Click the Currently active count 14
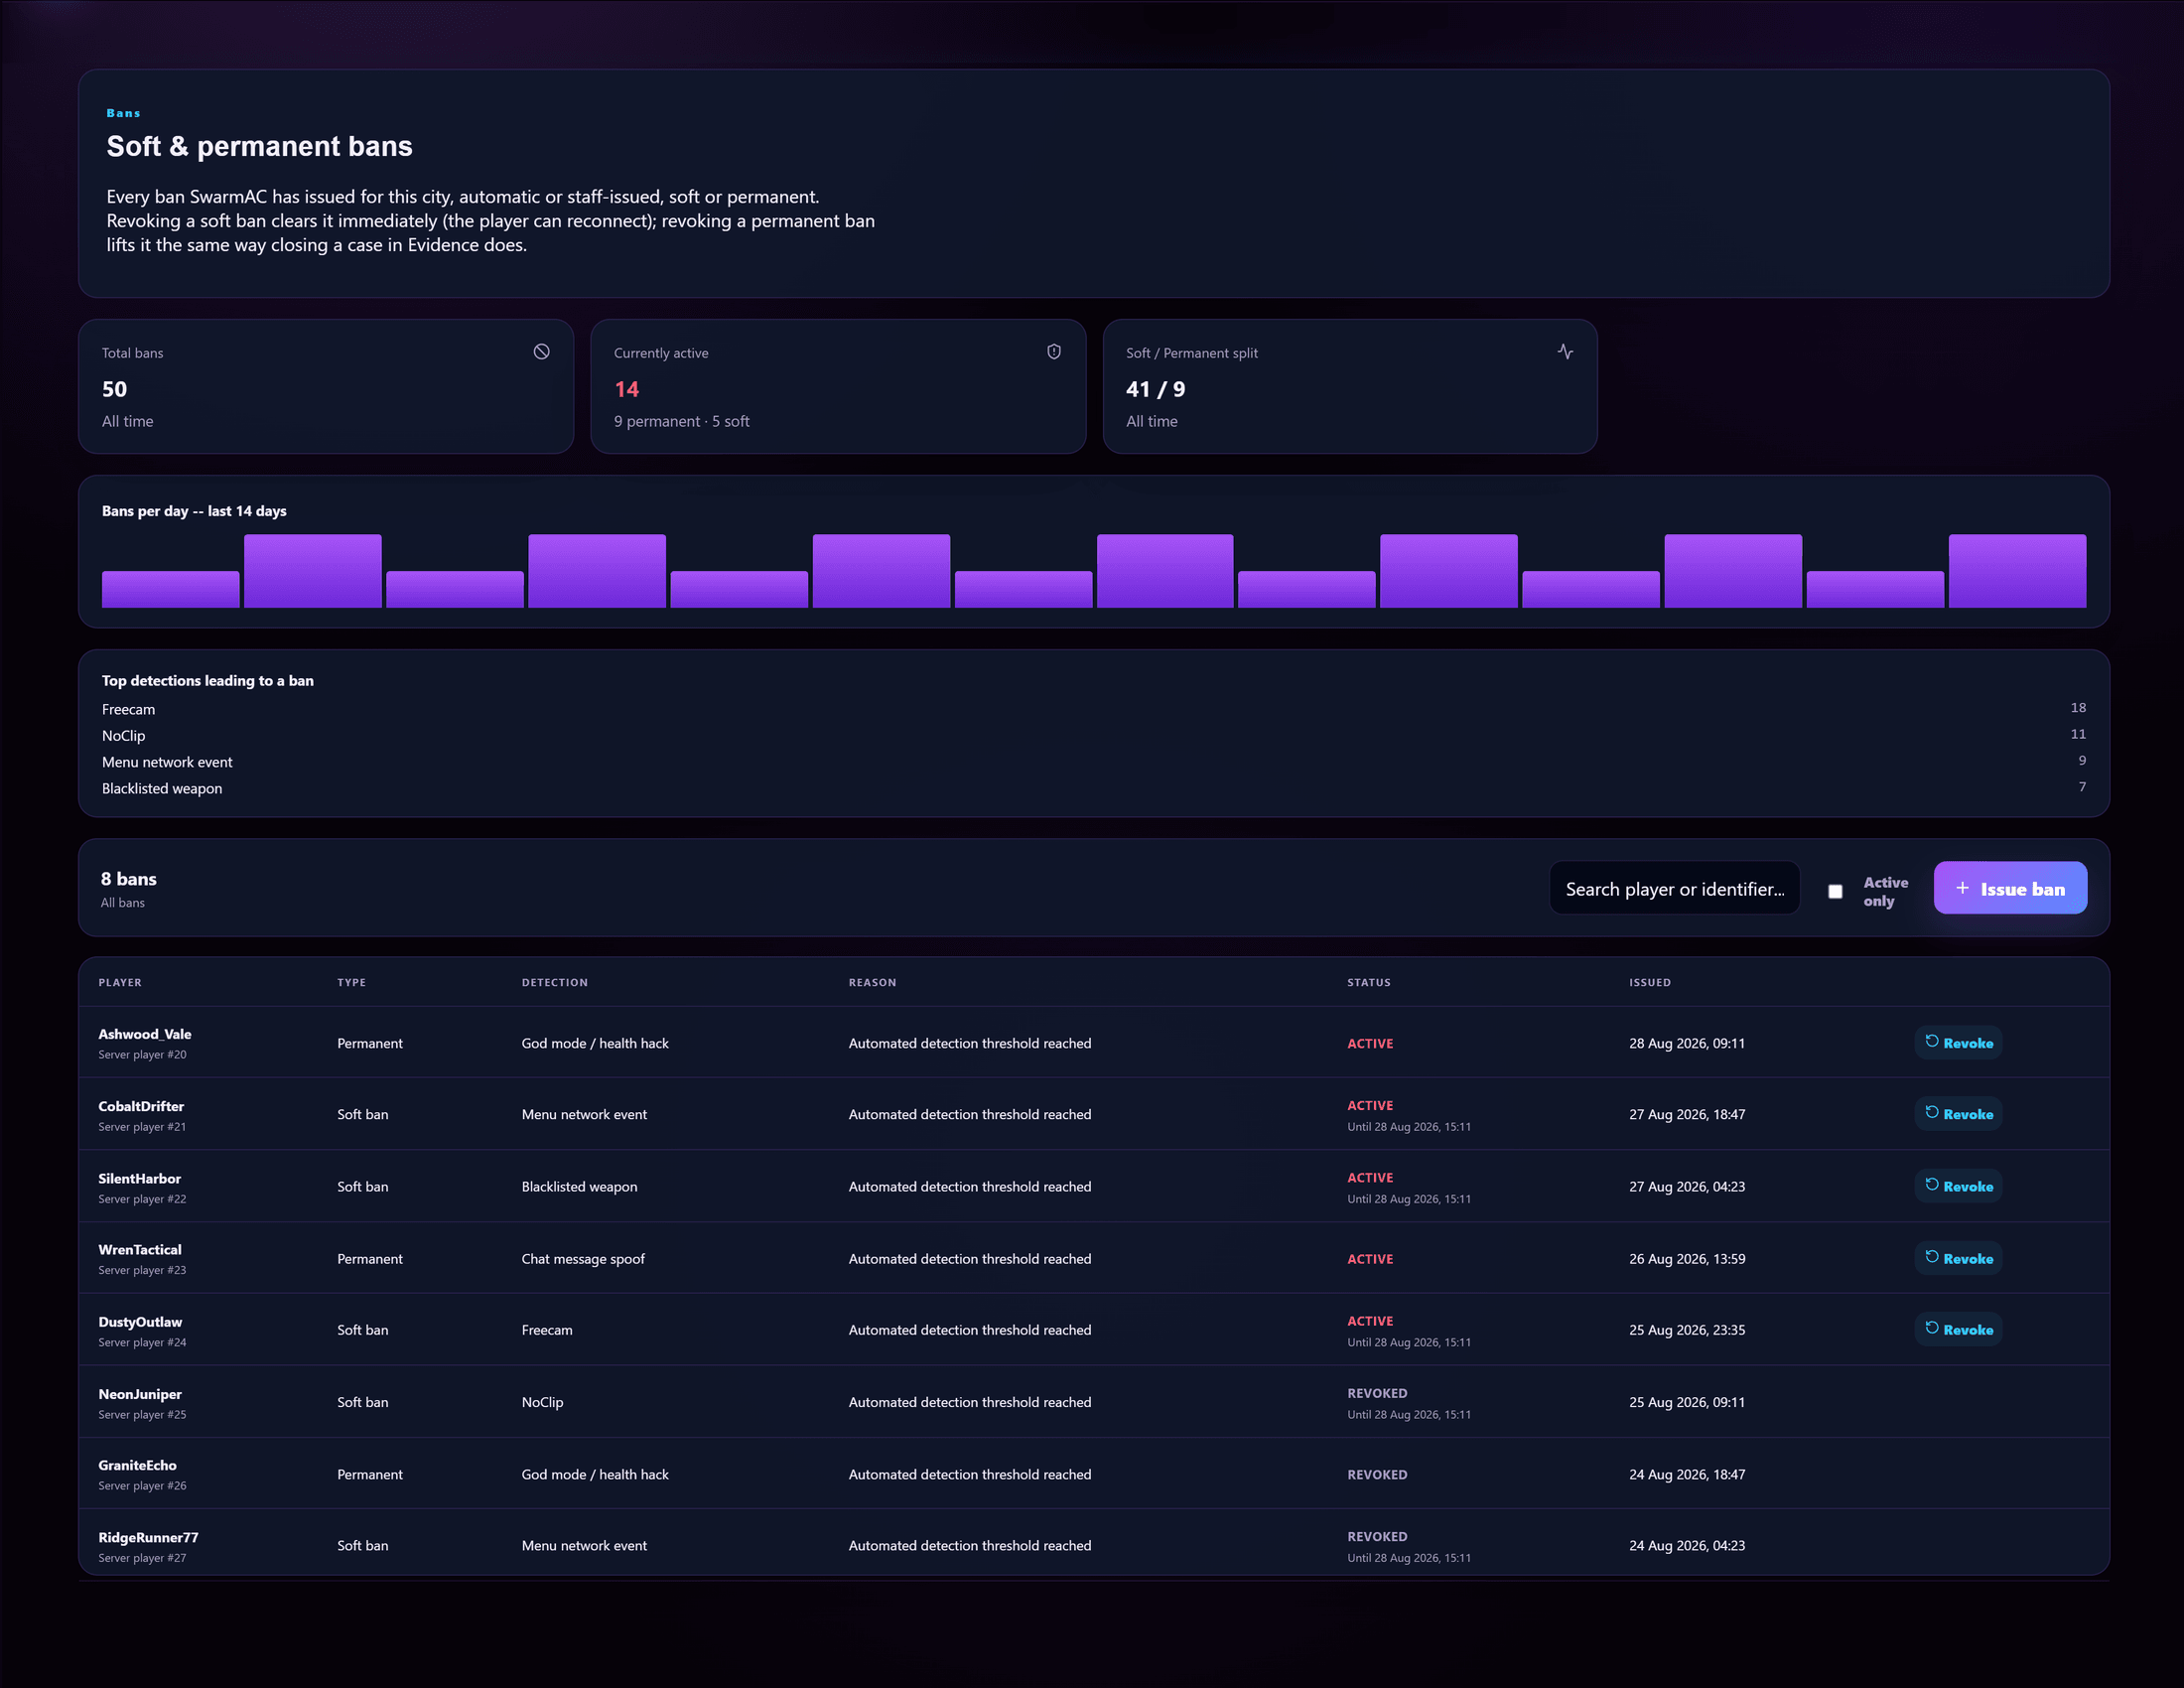Screen dimensions: 2184x1688 (x=626, y=389)
